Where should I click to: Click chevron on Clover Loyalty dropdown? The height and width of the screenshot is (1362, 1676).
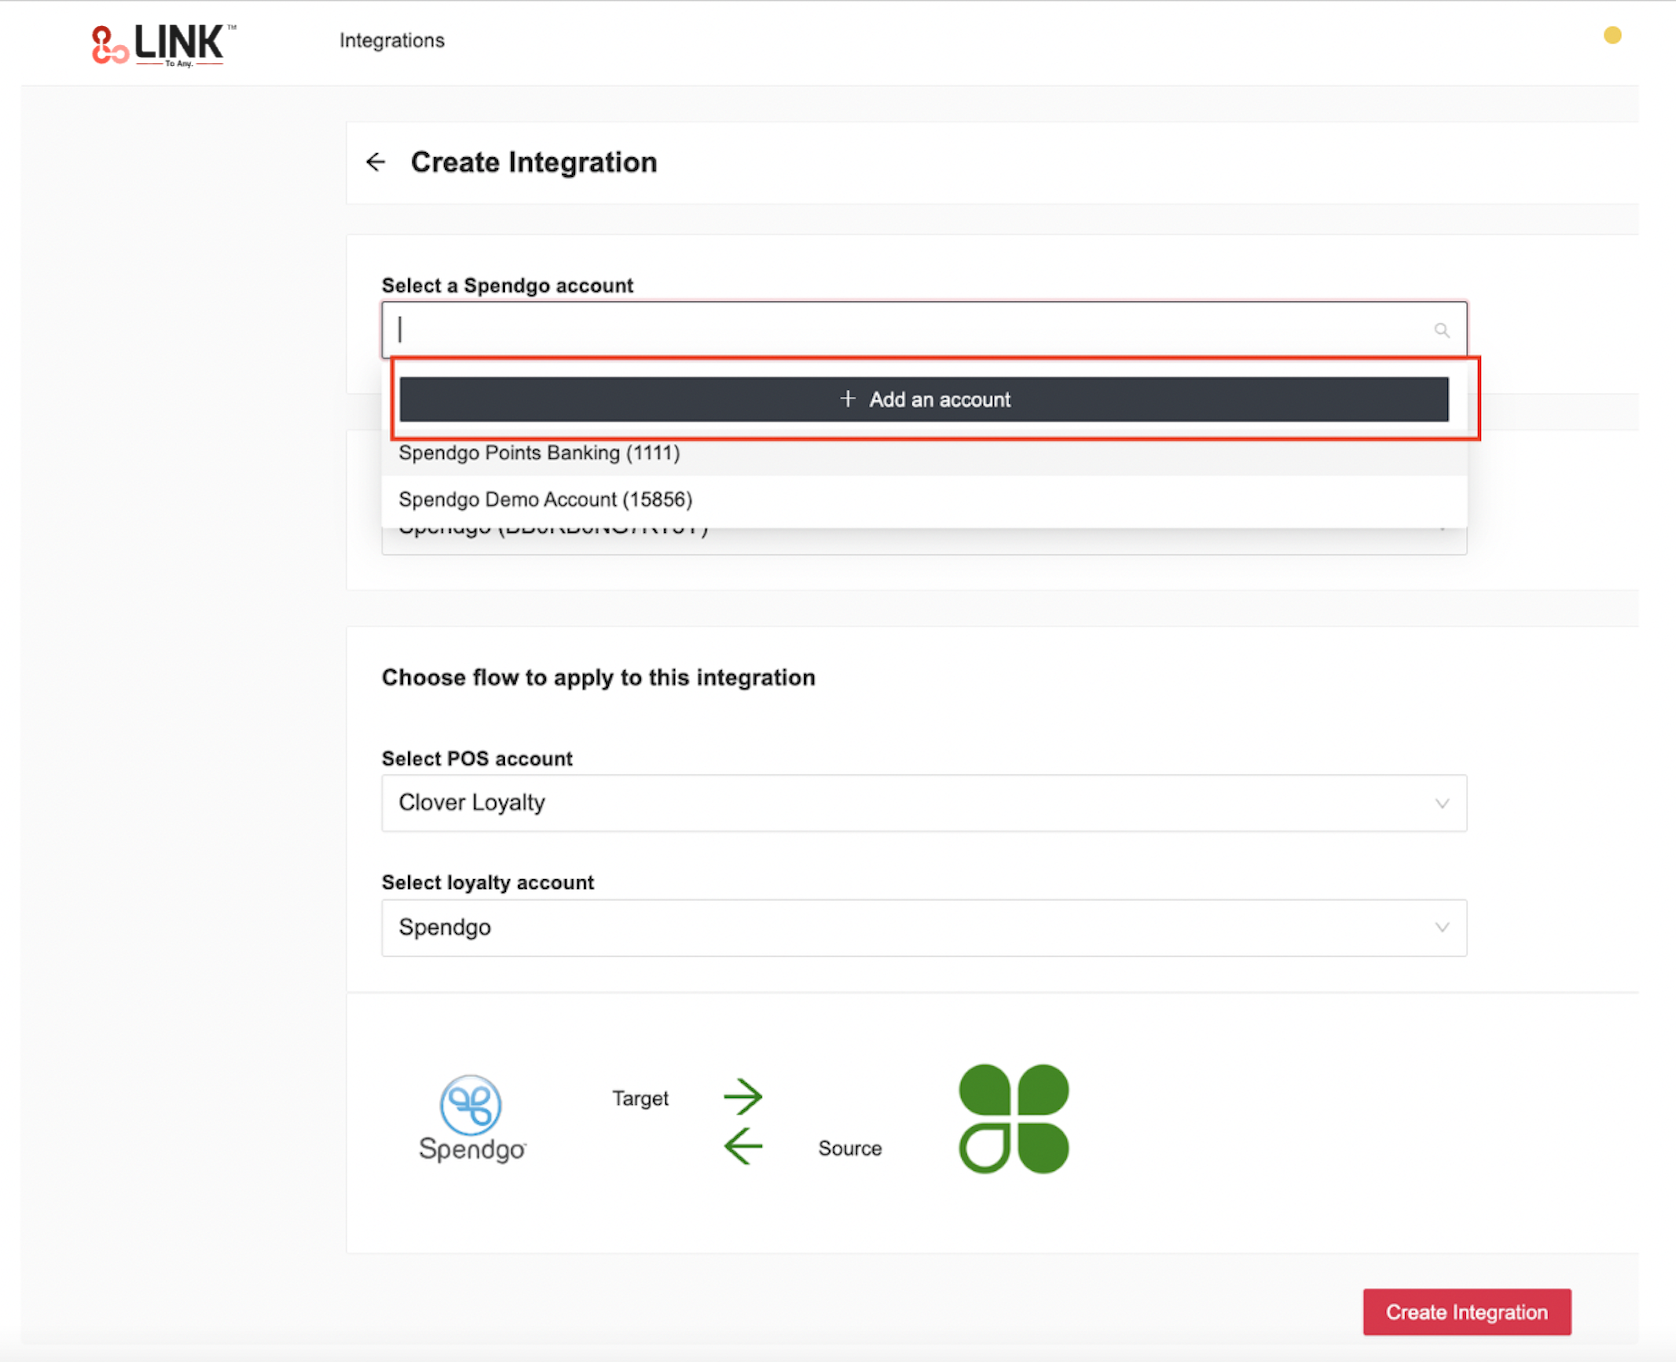pyautogui.click(x=1441, y=803)
